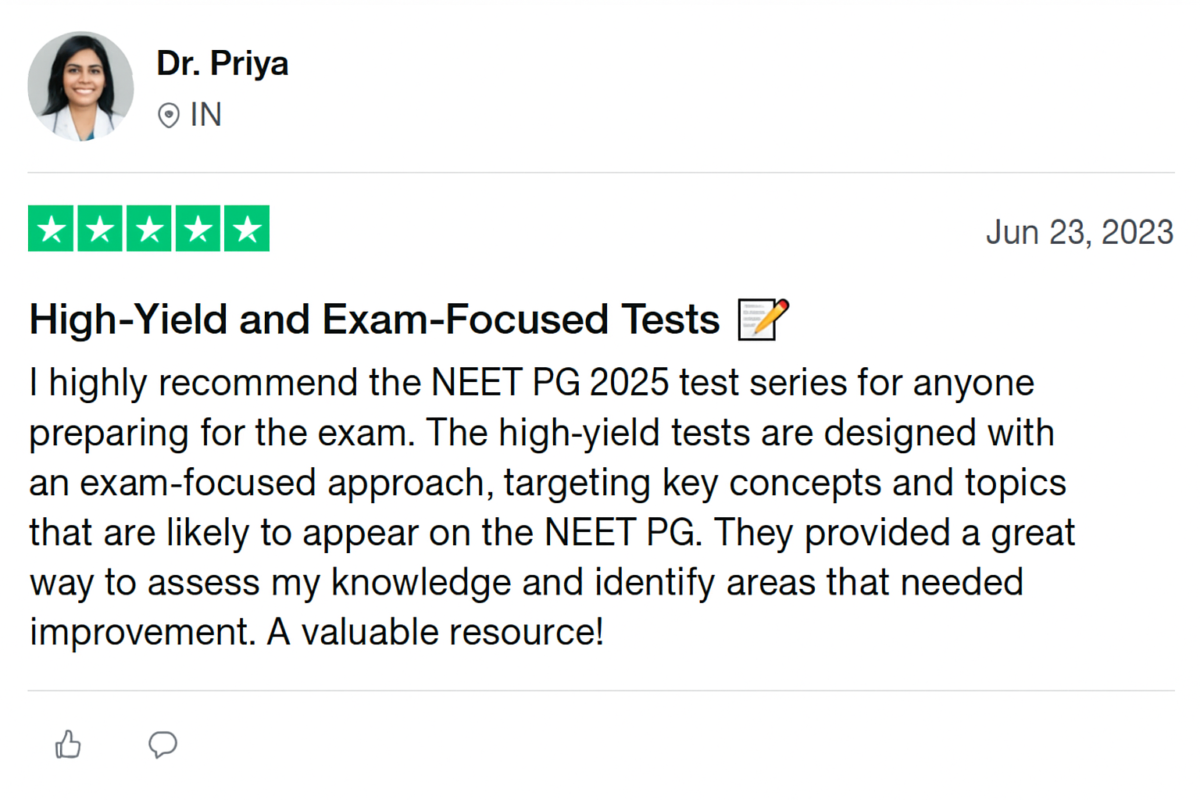This screenshot has width=1200, height=800.
Task: Click the review body paragraph text
Action: point(552,507)
